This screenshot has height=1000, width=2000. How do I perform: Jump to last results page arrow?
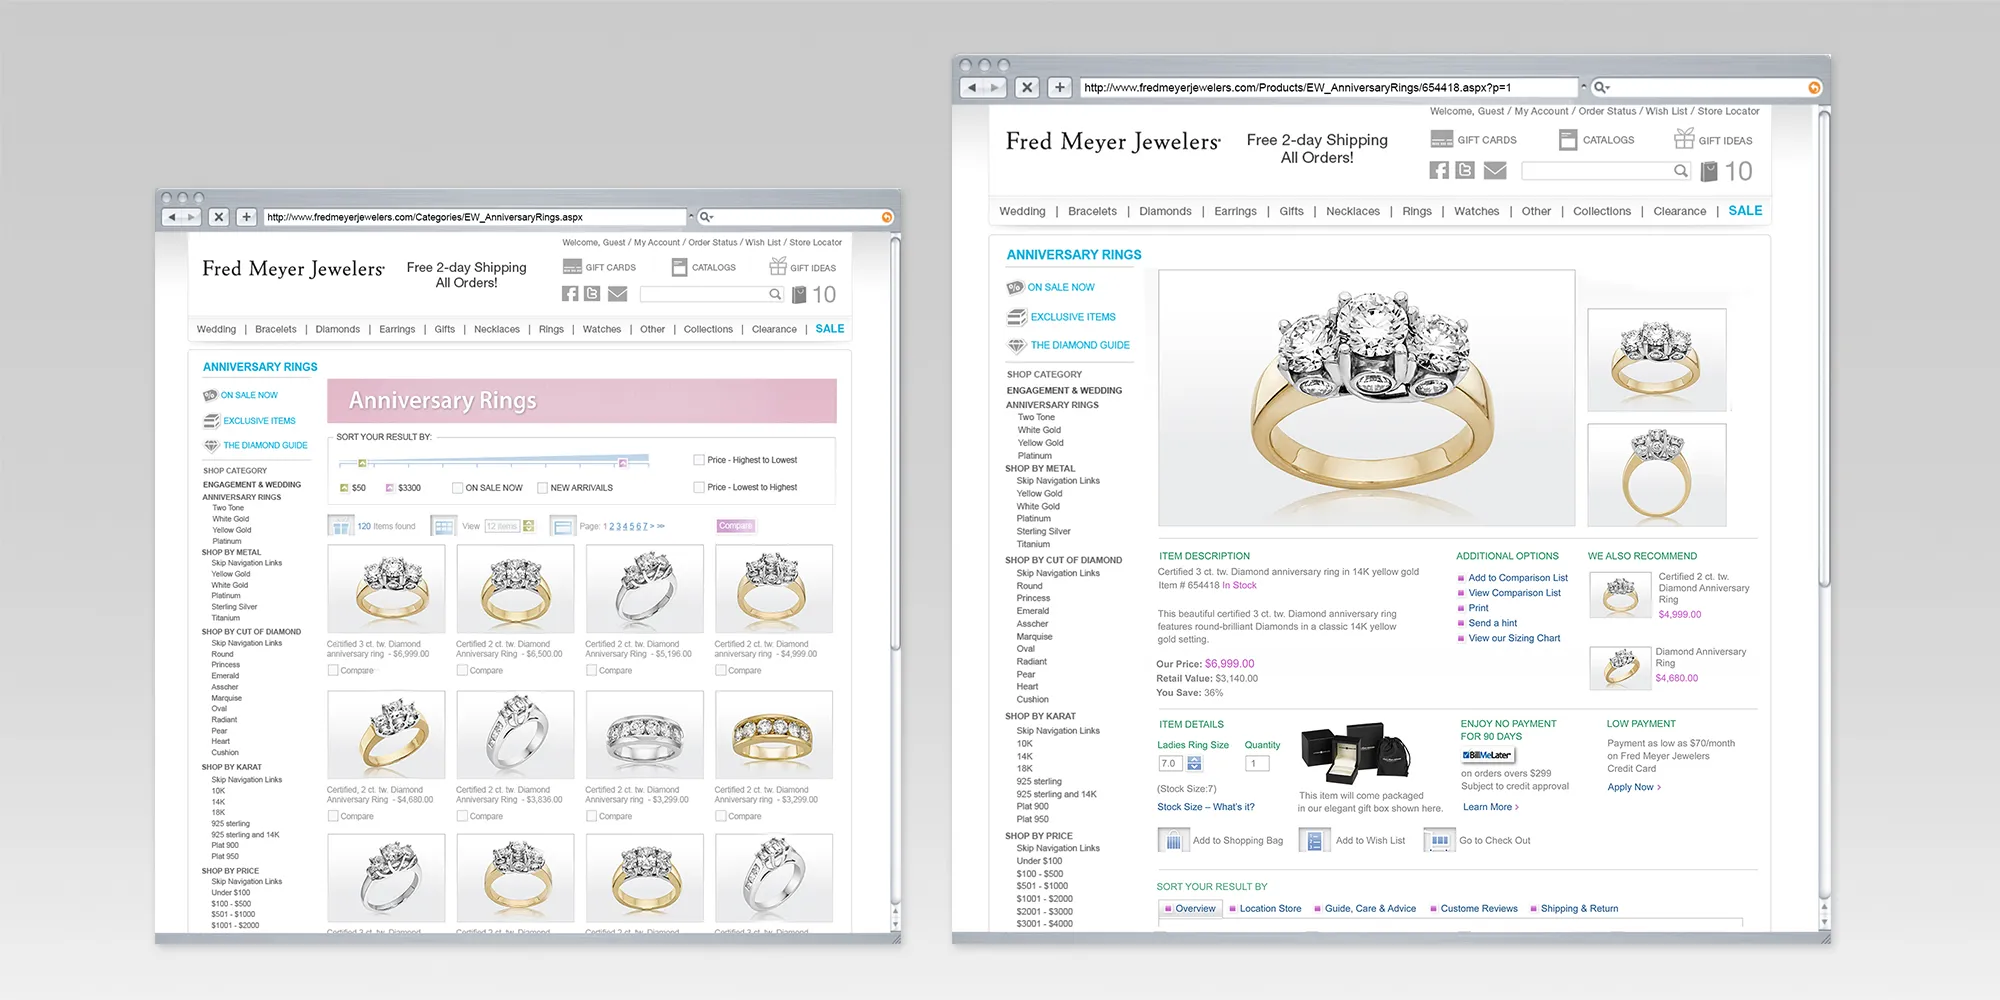tap(661, 526)
